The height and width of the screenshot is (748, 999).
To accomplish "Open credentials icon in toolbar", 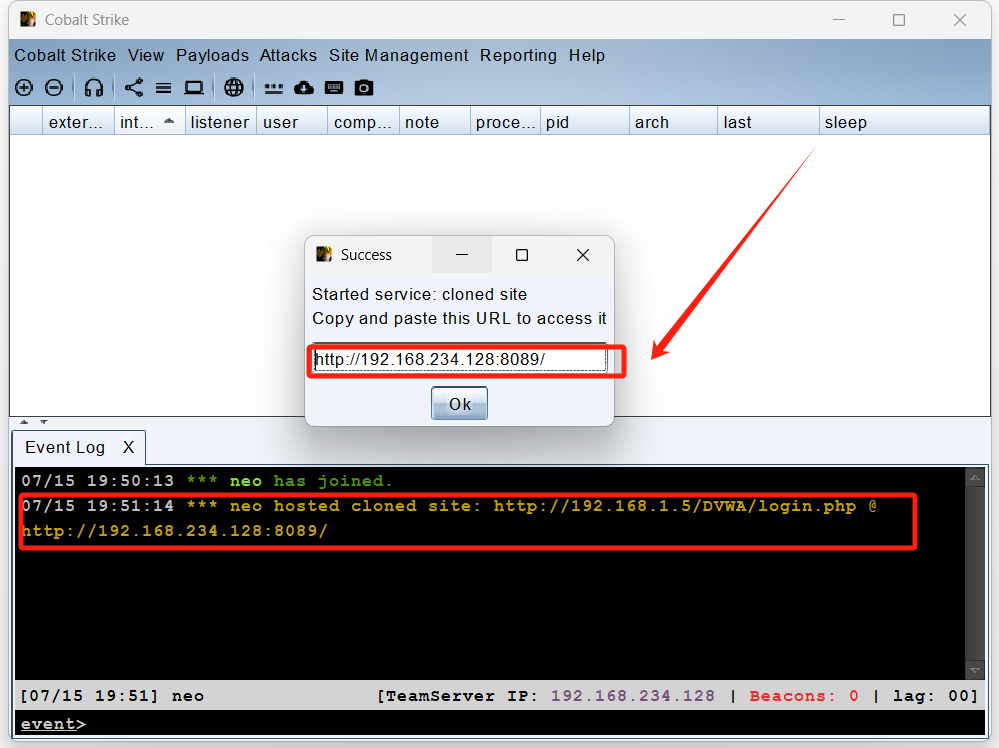I will click(274, 88).
